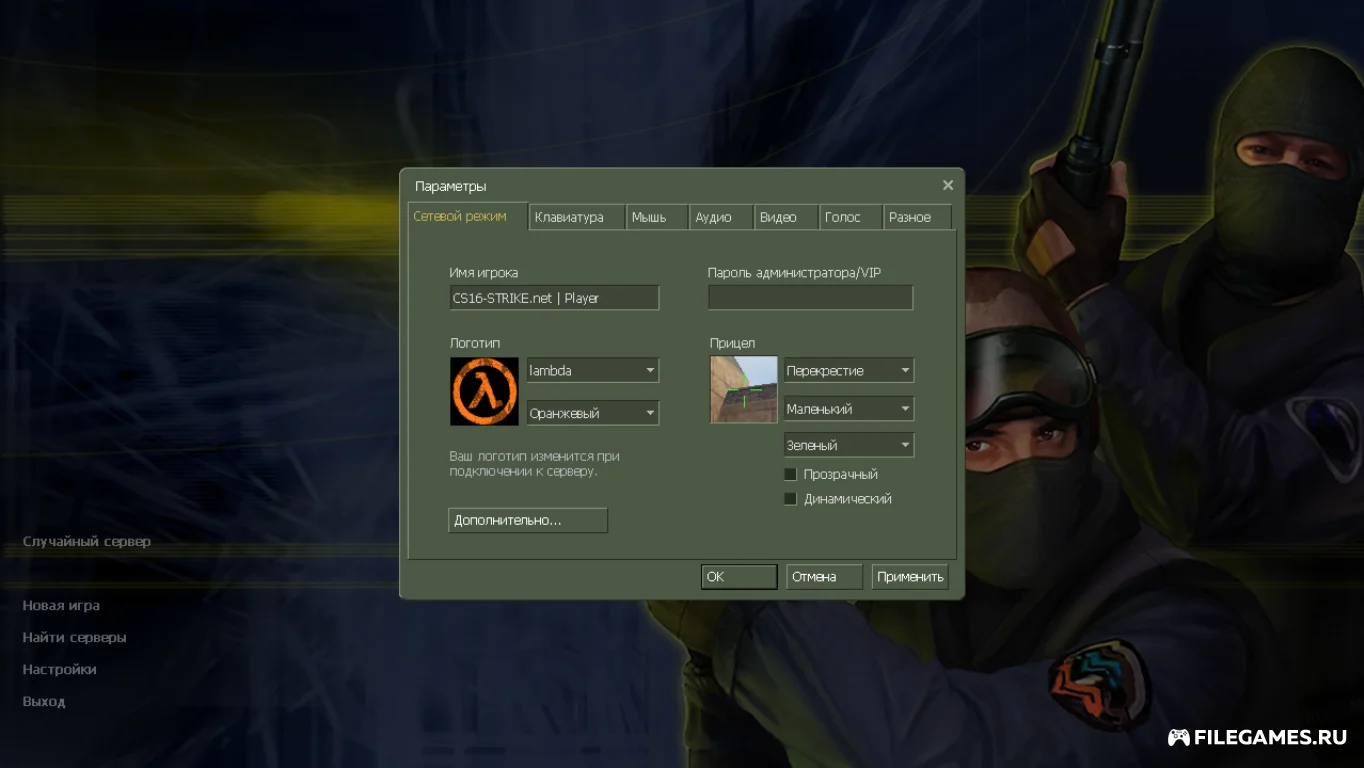Close the Параметры dialog
1364x768 pixels.
pos(948,185)
